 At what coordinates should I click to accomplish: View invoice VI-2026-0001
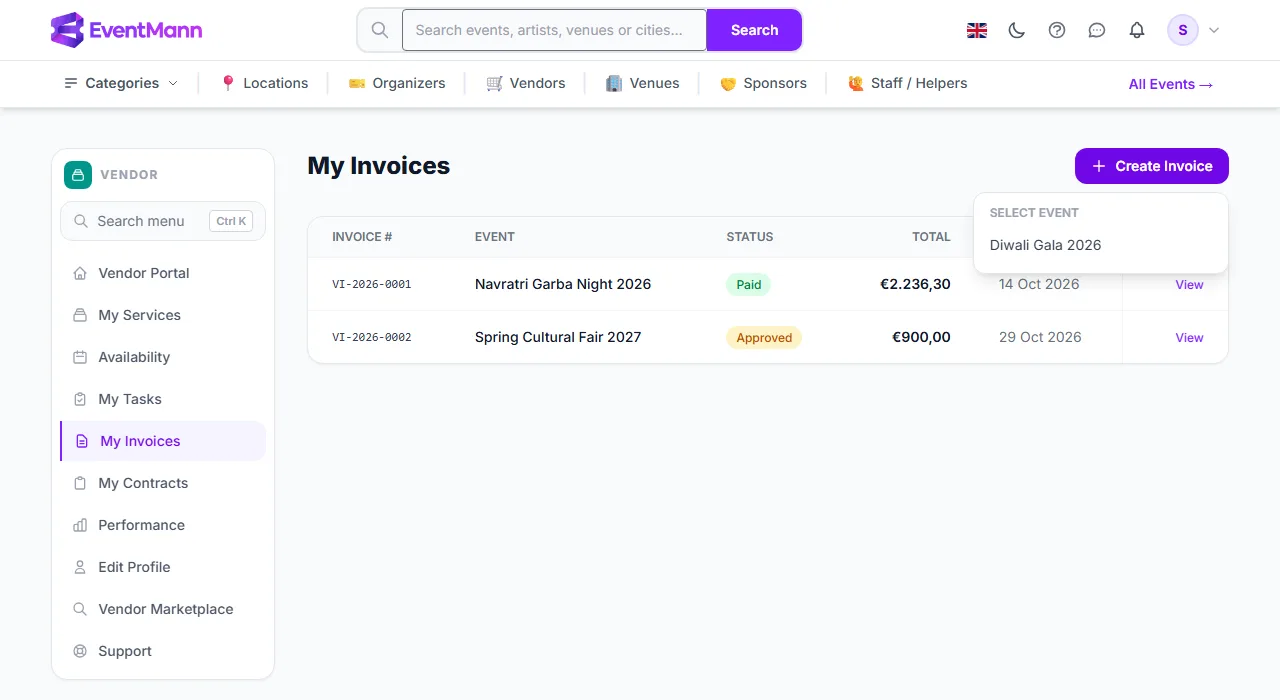pos(1189,285)
